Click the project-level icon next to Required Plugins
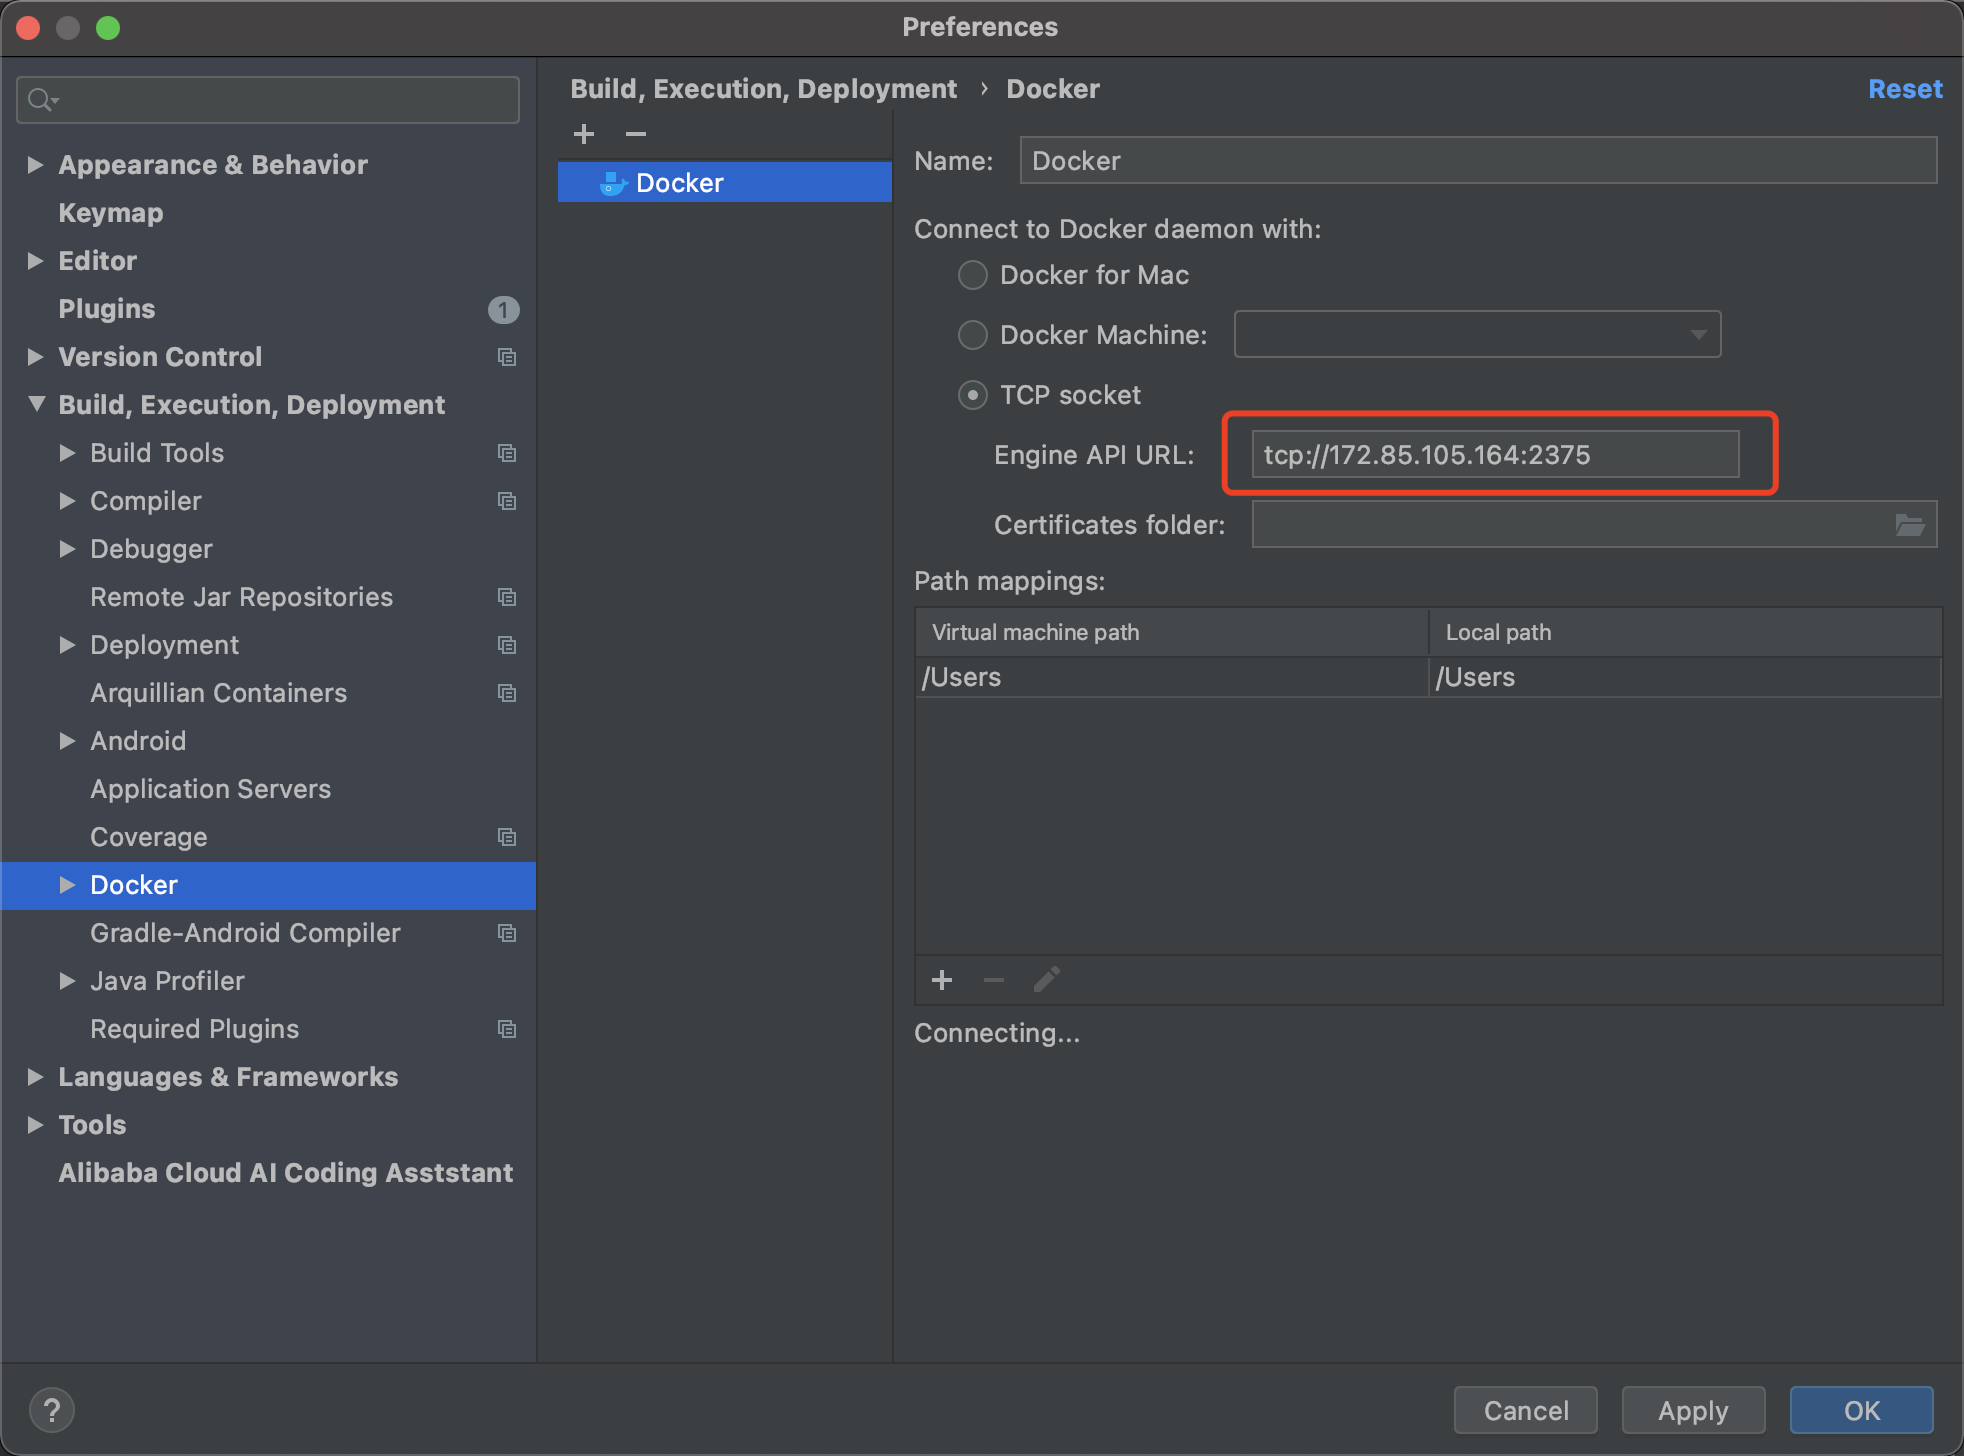1964x1456 pixels. (x=507, y=1029)
